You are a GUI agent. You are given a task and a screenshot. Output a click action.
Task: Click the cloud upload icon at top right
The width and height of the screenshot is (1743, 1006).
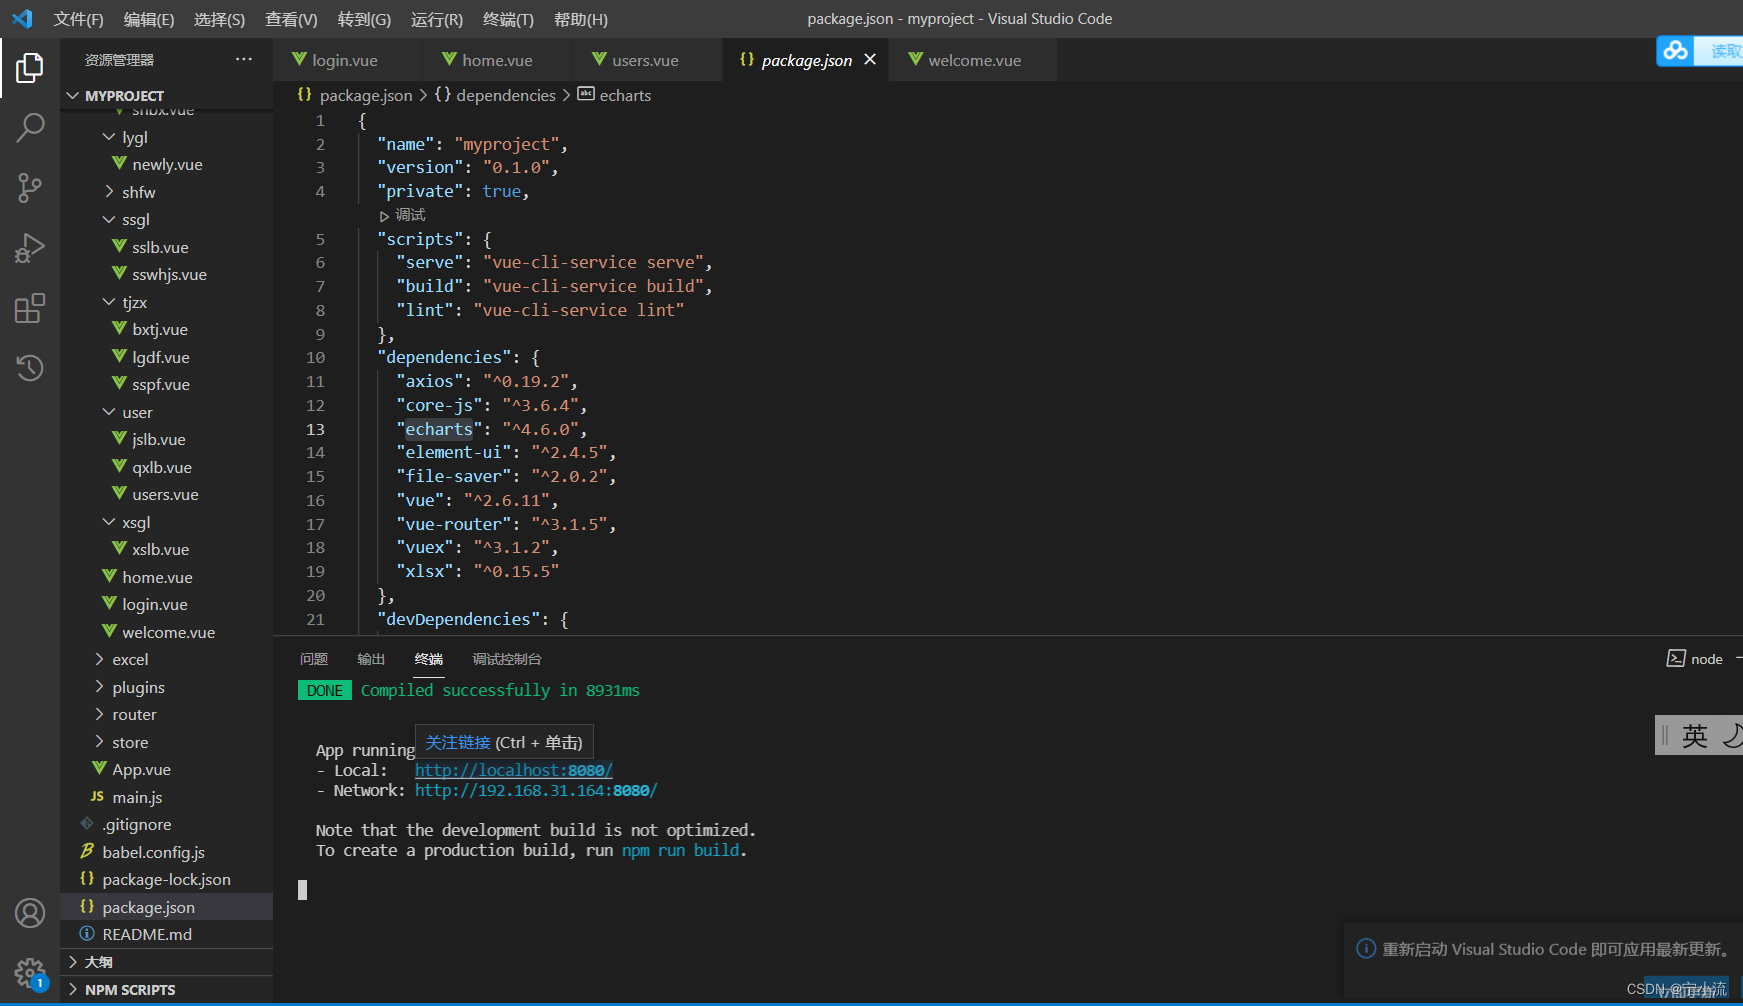(1676, 50)
